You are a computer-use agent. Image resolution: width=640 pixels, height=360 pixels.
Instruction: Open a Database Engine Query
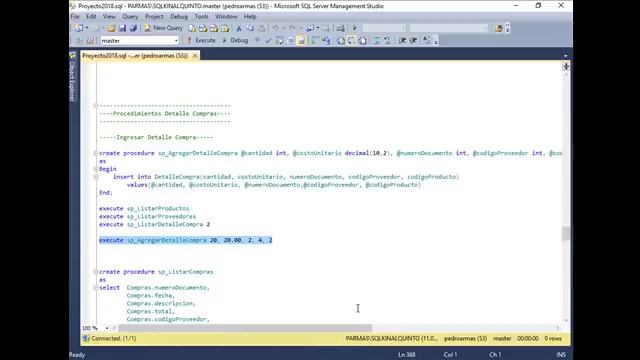192,28
